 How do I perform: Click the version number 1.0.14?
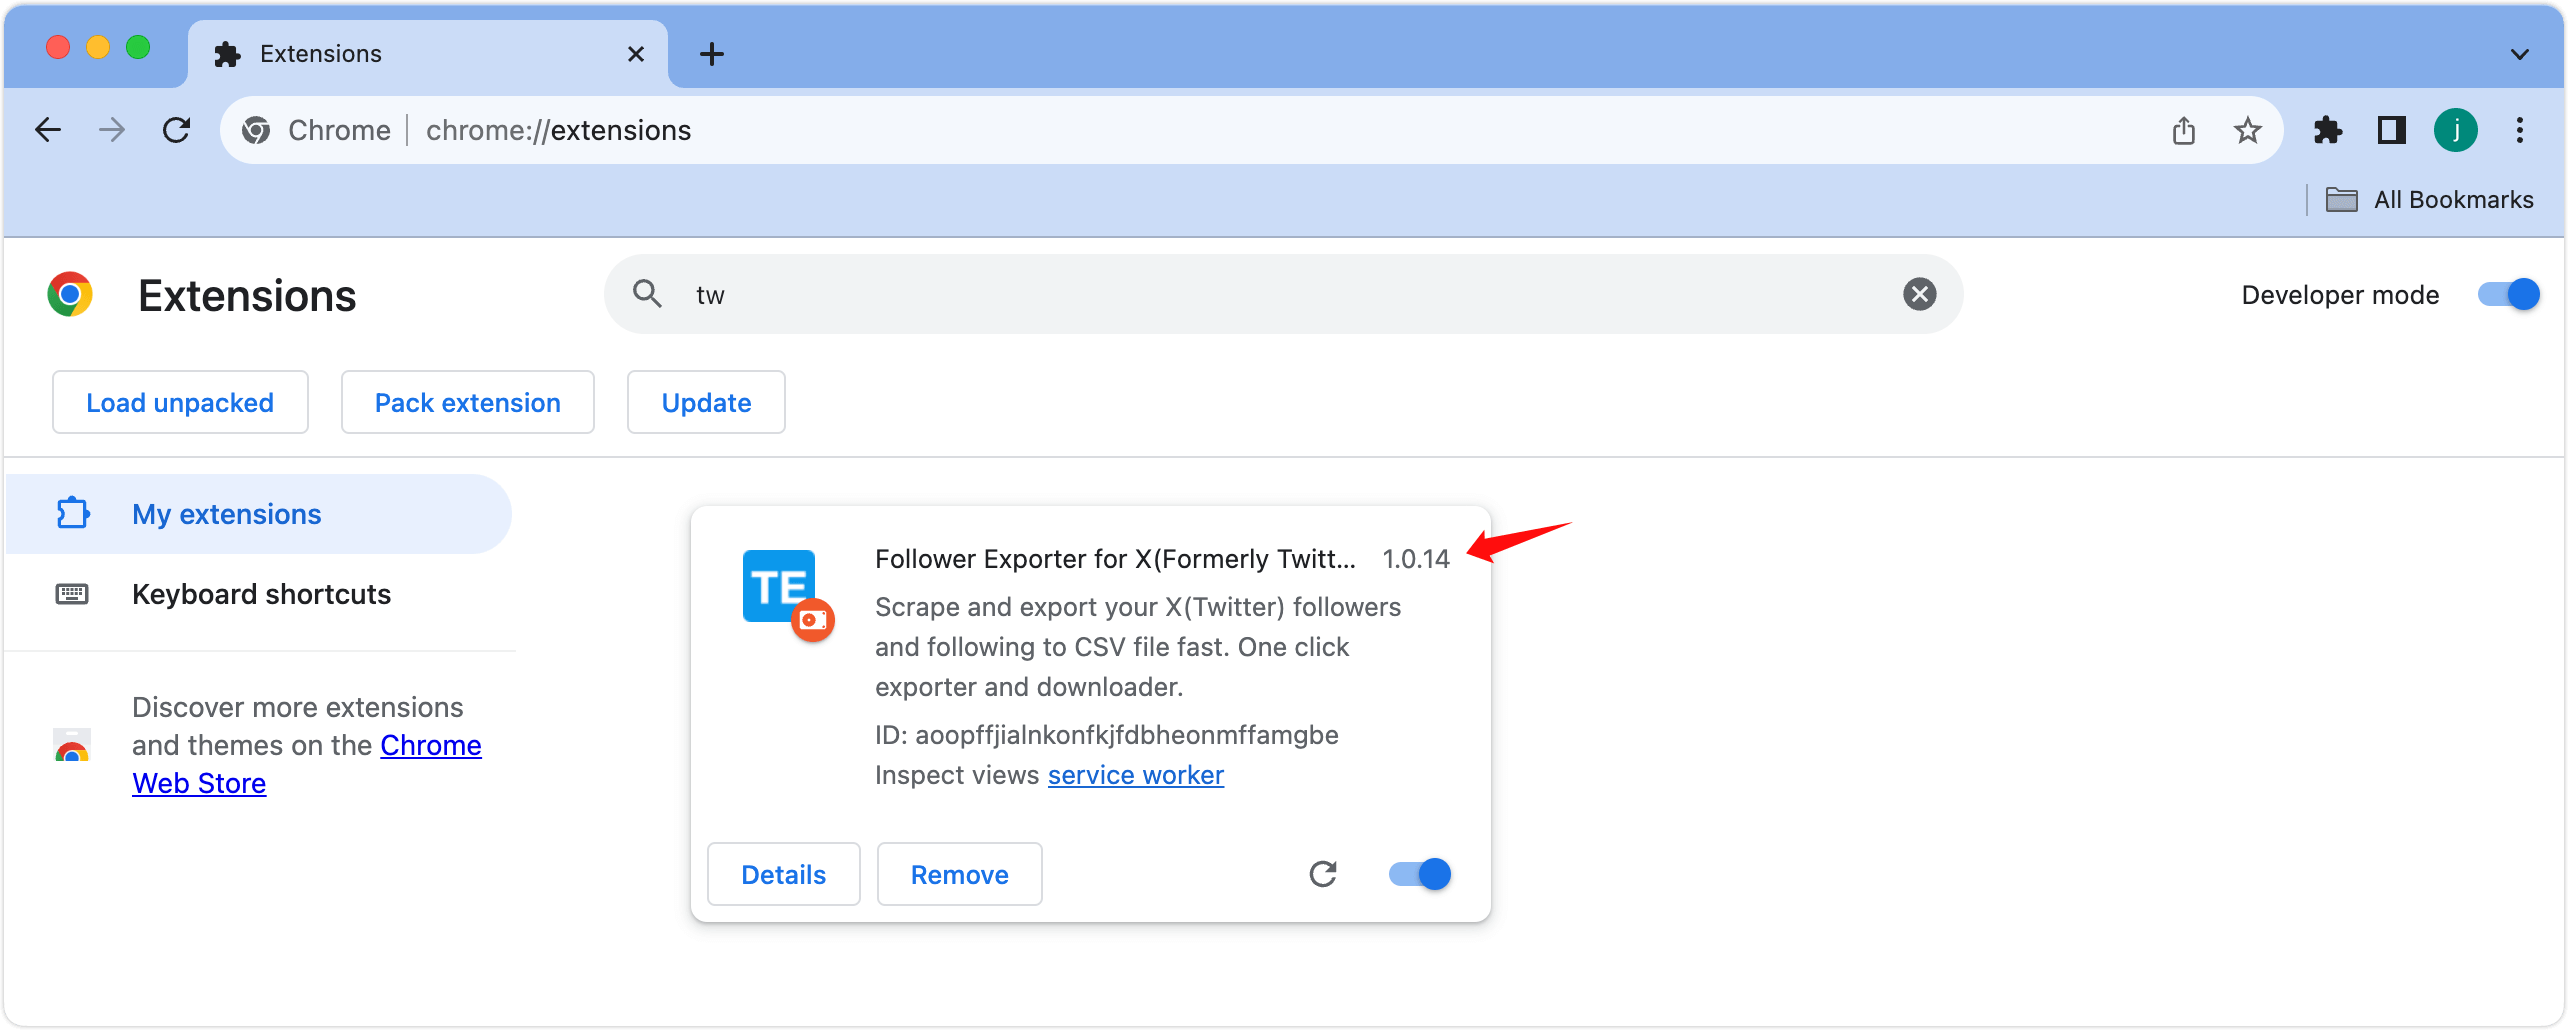(1416, 559)
